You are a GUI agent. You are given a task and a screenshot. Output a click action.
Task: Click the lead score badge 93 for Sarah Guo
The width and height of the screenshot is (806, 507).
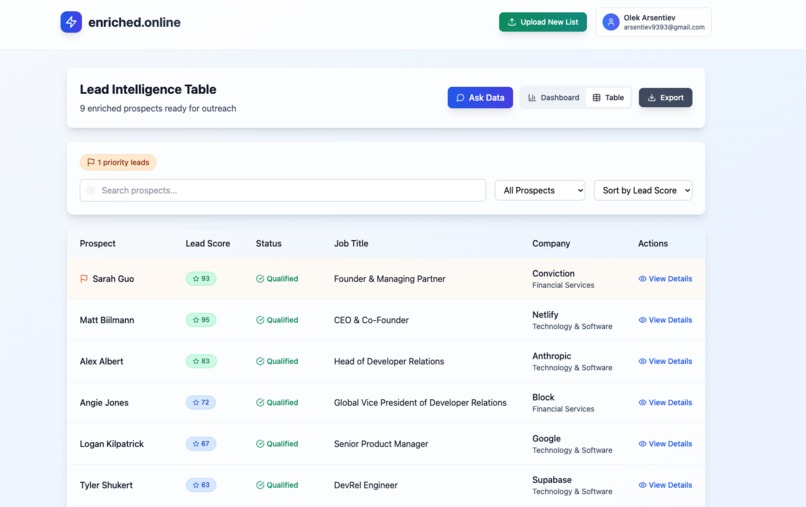click(201, 279)
